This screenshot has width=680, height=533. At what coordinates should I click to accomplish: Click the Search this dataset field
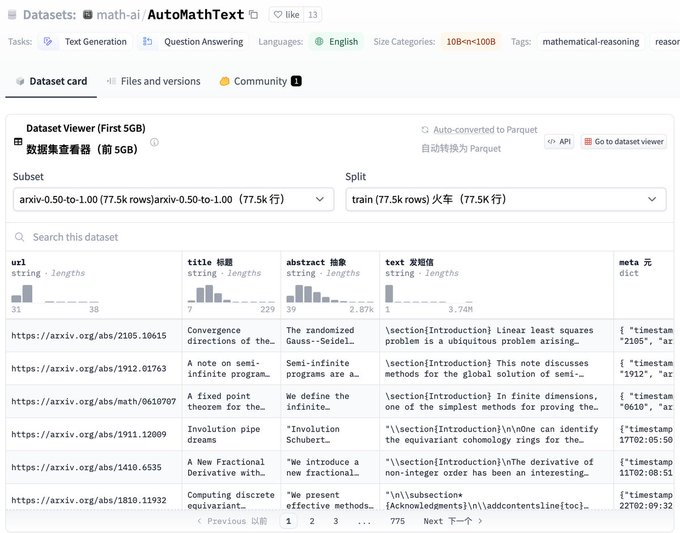340,237
